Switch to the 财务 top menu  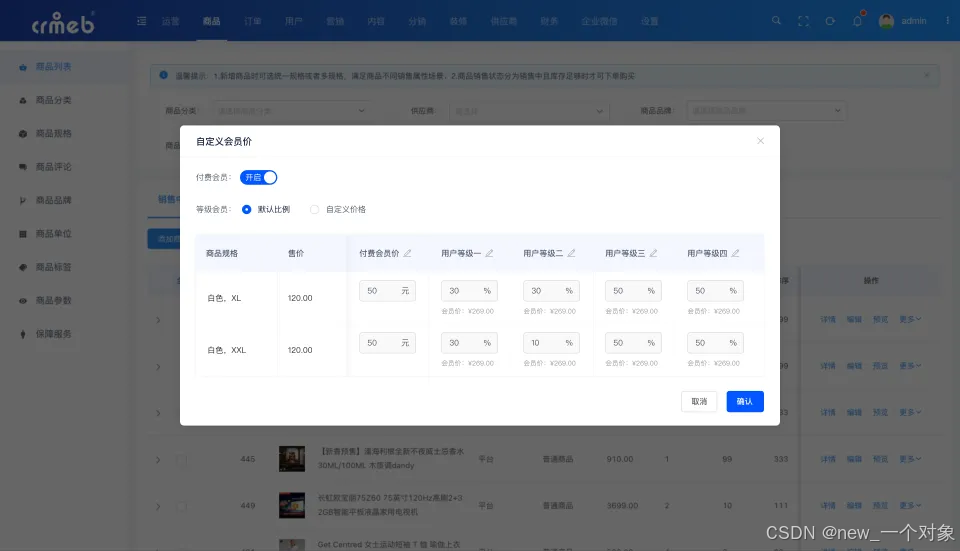pos(549,21)
